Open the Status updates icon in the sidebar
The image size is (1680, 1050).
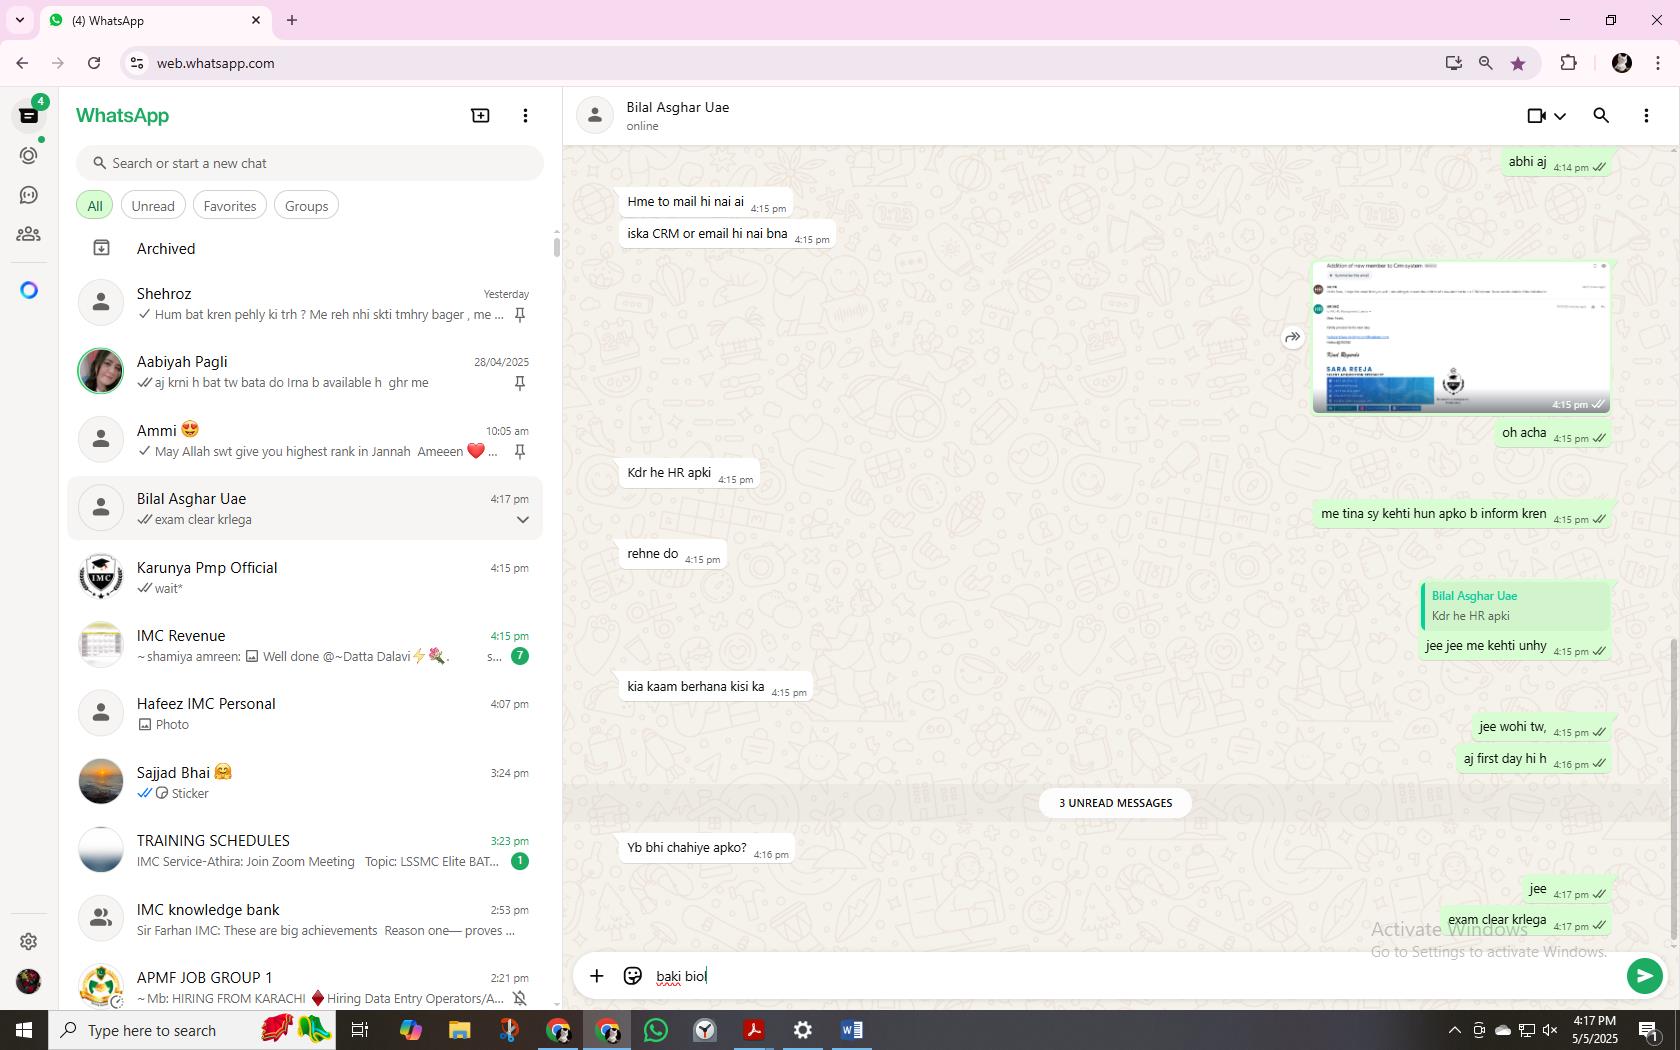coord(29,156)
